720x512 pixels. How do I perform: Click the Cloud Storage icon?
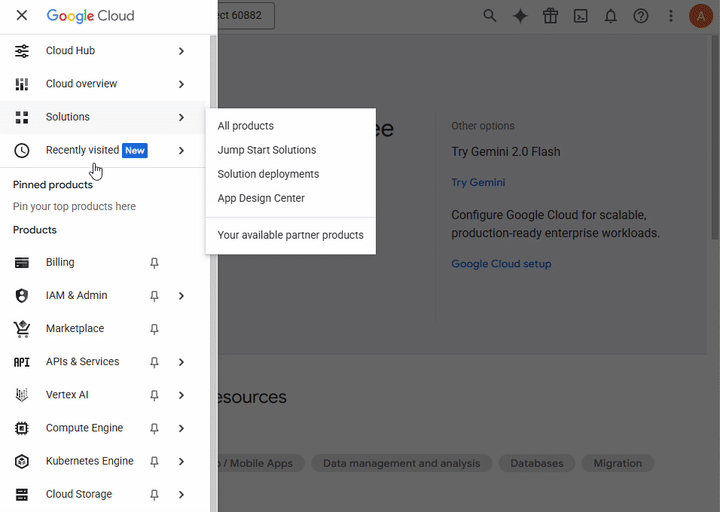pos(22,495)
